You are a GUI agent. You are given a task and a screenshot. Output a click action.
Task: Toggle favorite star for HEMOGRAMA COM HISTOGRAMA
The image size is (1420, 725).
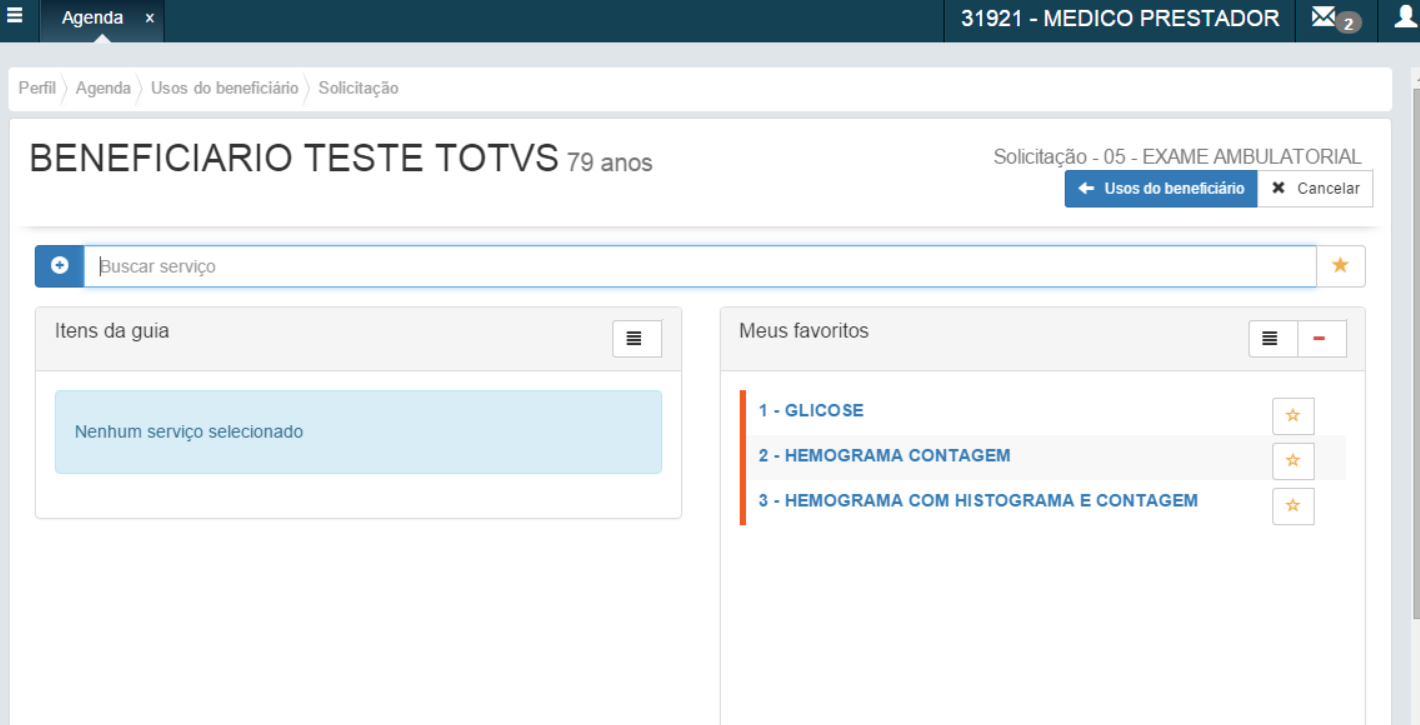click(1292, 506)
